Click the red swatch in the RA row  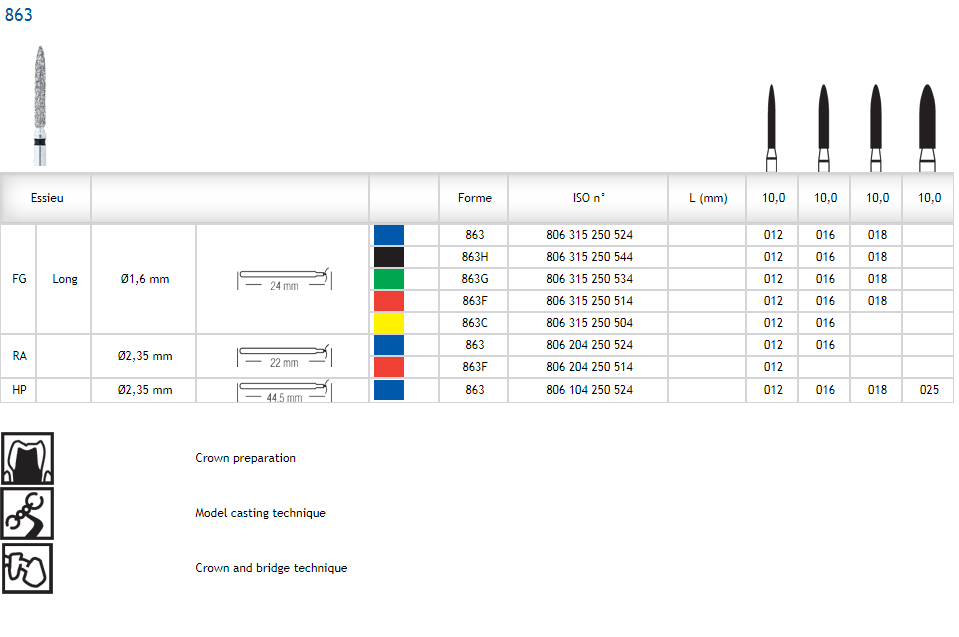388,367
